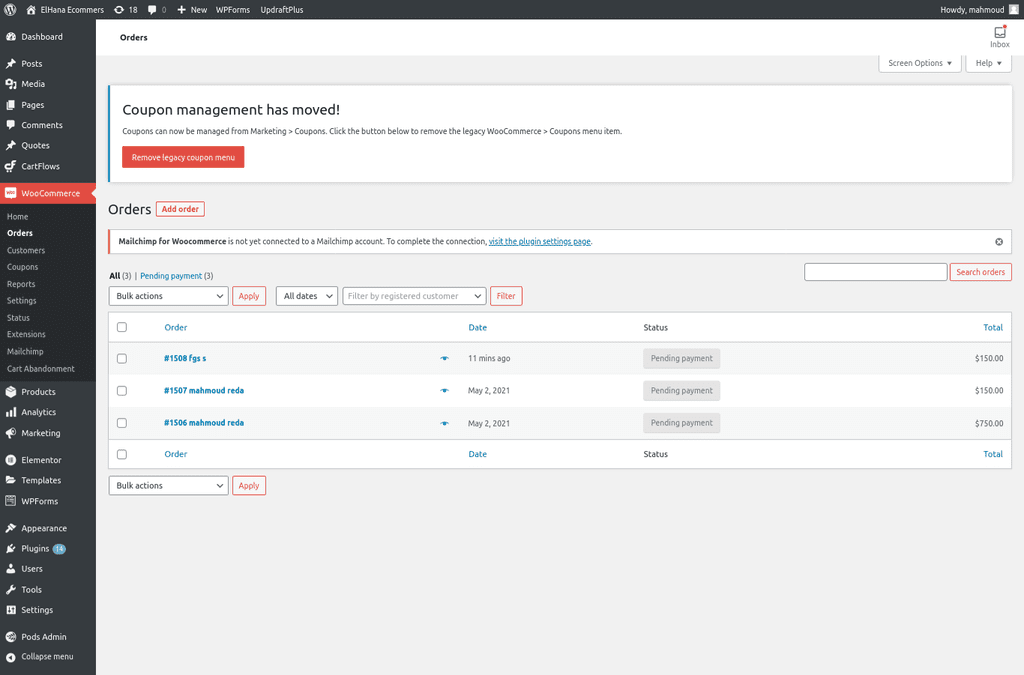1024x675 pixels.
Task: Open the top Bulk actions dropdown
Action: (x=168, y=296)
